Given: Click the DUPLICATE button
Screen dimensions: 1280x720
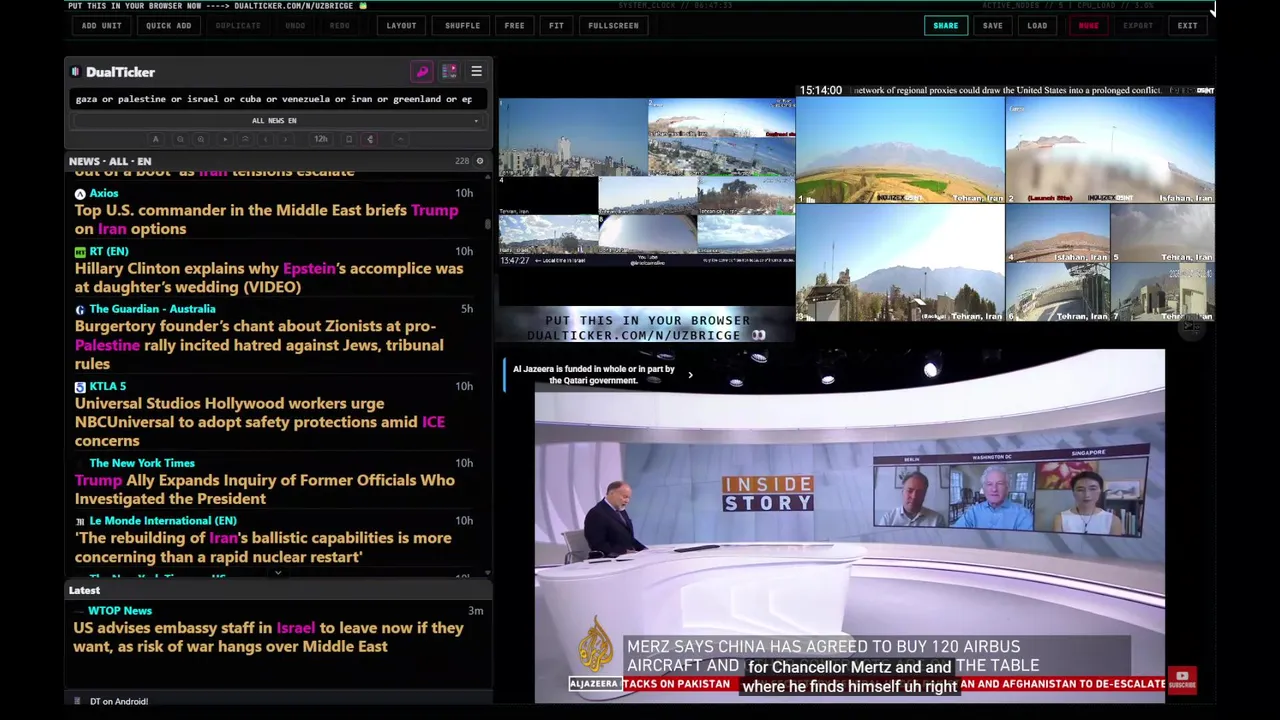Looking at the screenshot, I should point(238,25).
